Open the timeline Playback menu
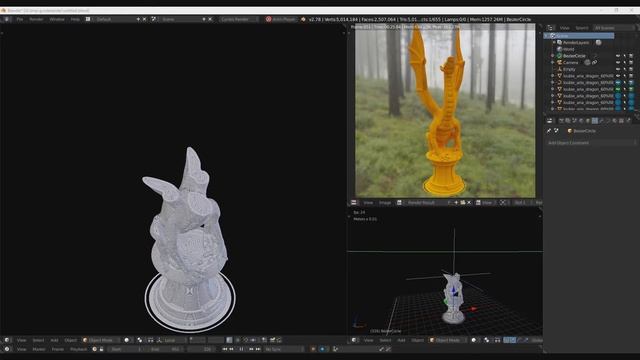Viewport: 640px width, 360px height. 79,349
